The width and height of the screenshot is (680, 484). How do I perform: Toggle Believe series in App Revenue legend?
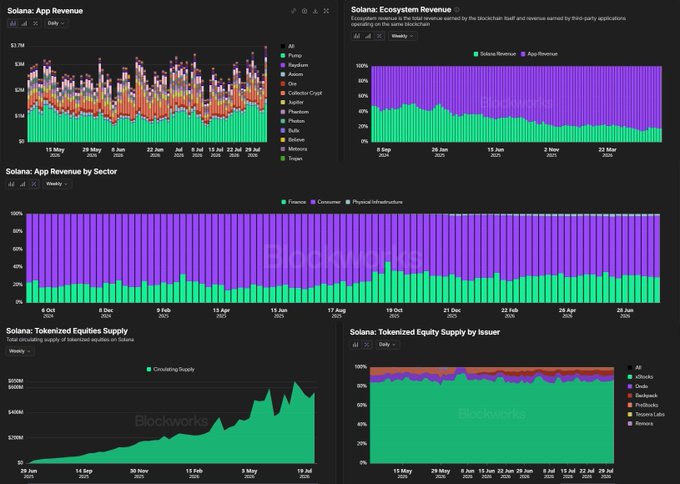pos(293,140)
